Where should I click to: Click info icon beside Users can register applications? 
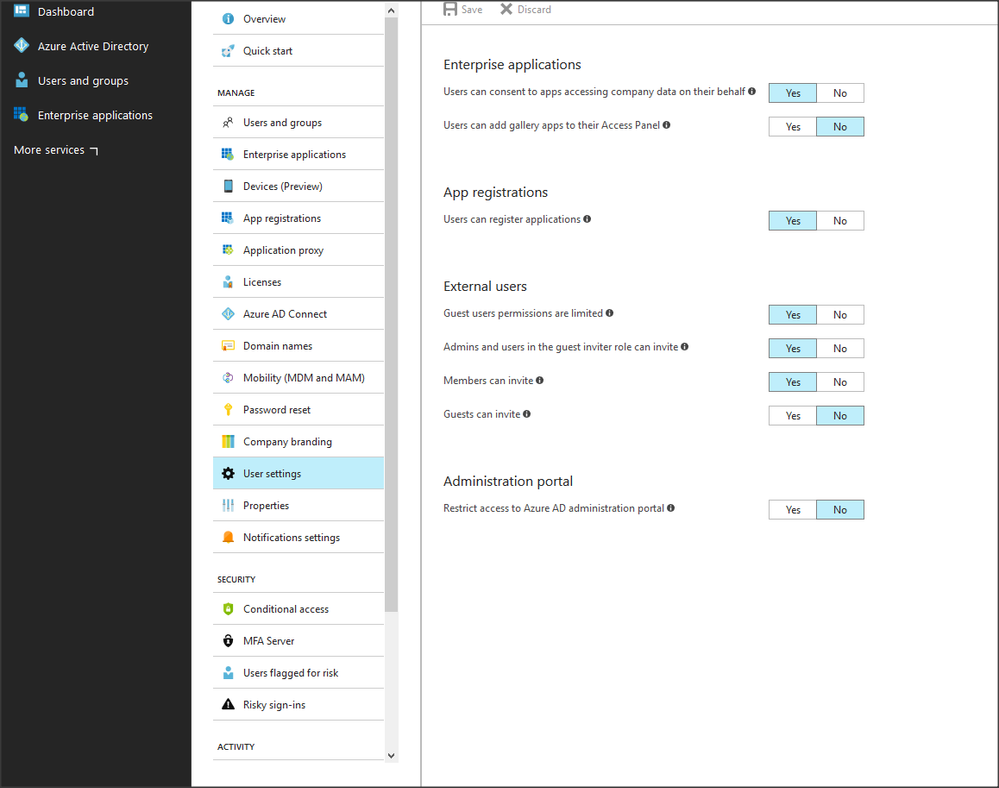(x=587, y=218)
